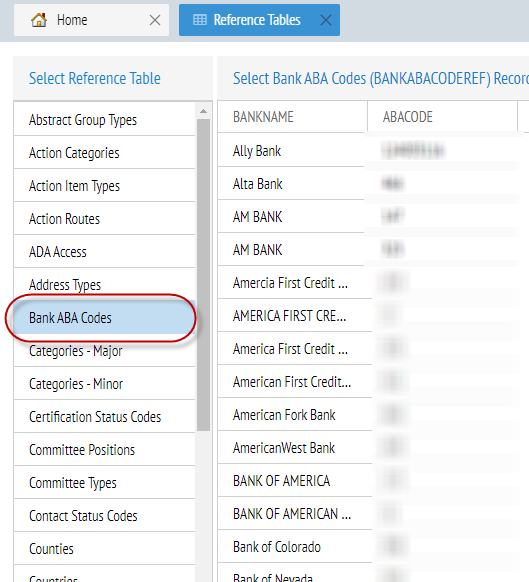The width and height of the screenshot is (529, 582).
Task: Open Action Routes reference table
Action: [x=104, y=219]
